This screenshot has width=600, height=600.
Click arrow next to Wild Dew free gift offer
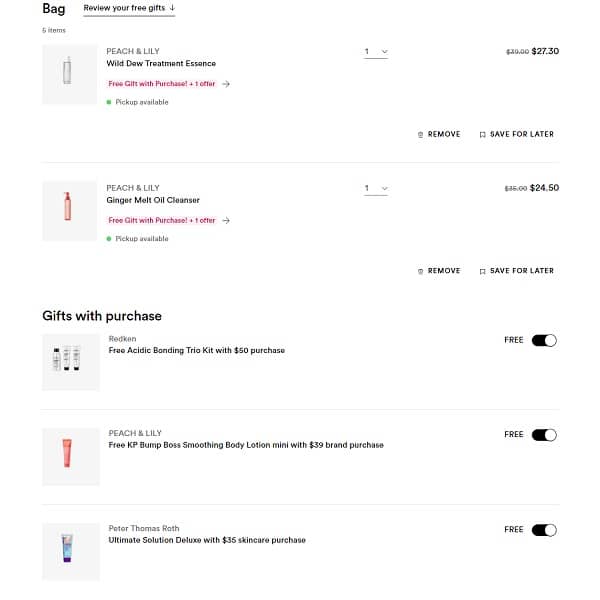pyautogui.click(x=226, y=84)
